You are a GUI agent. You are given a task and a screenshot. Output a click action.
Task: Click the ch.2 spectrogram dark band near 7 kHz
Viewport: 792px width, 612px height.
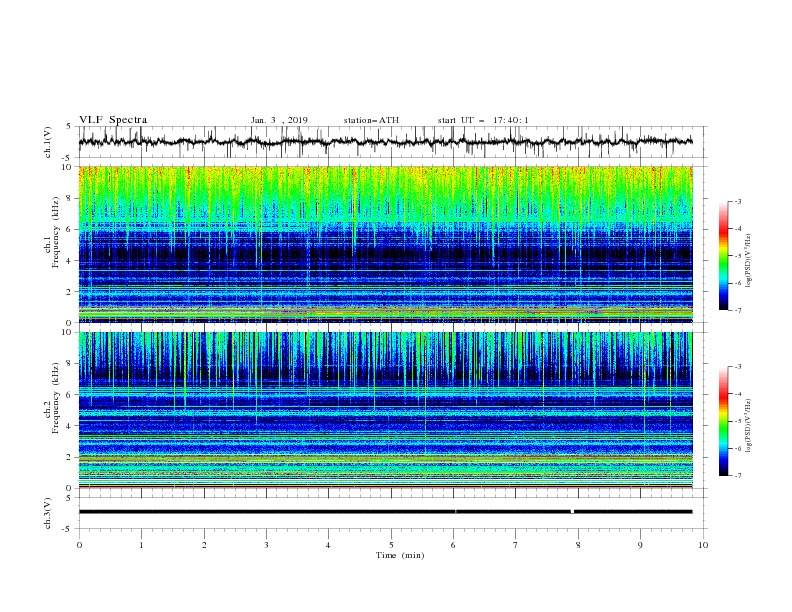[385, 376]
